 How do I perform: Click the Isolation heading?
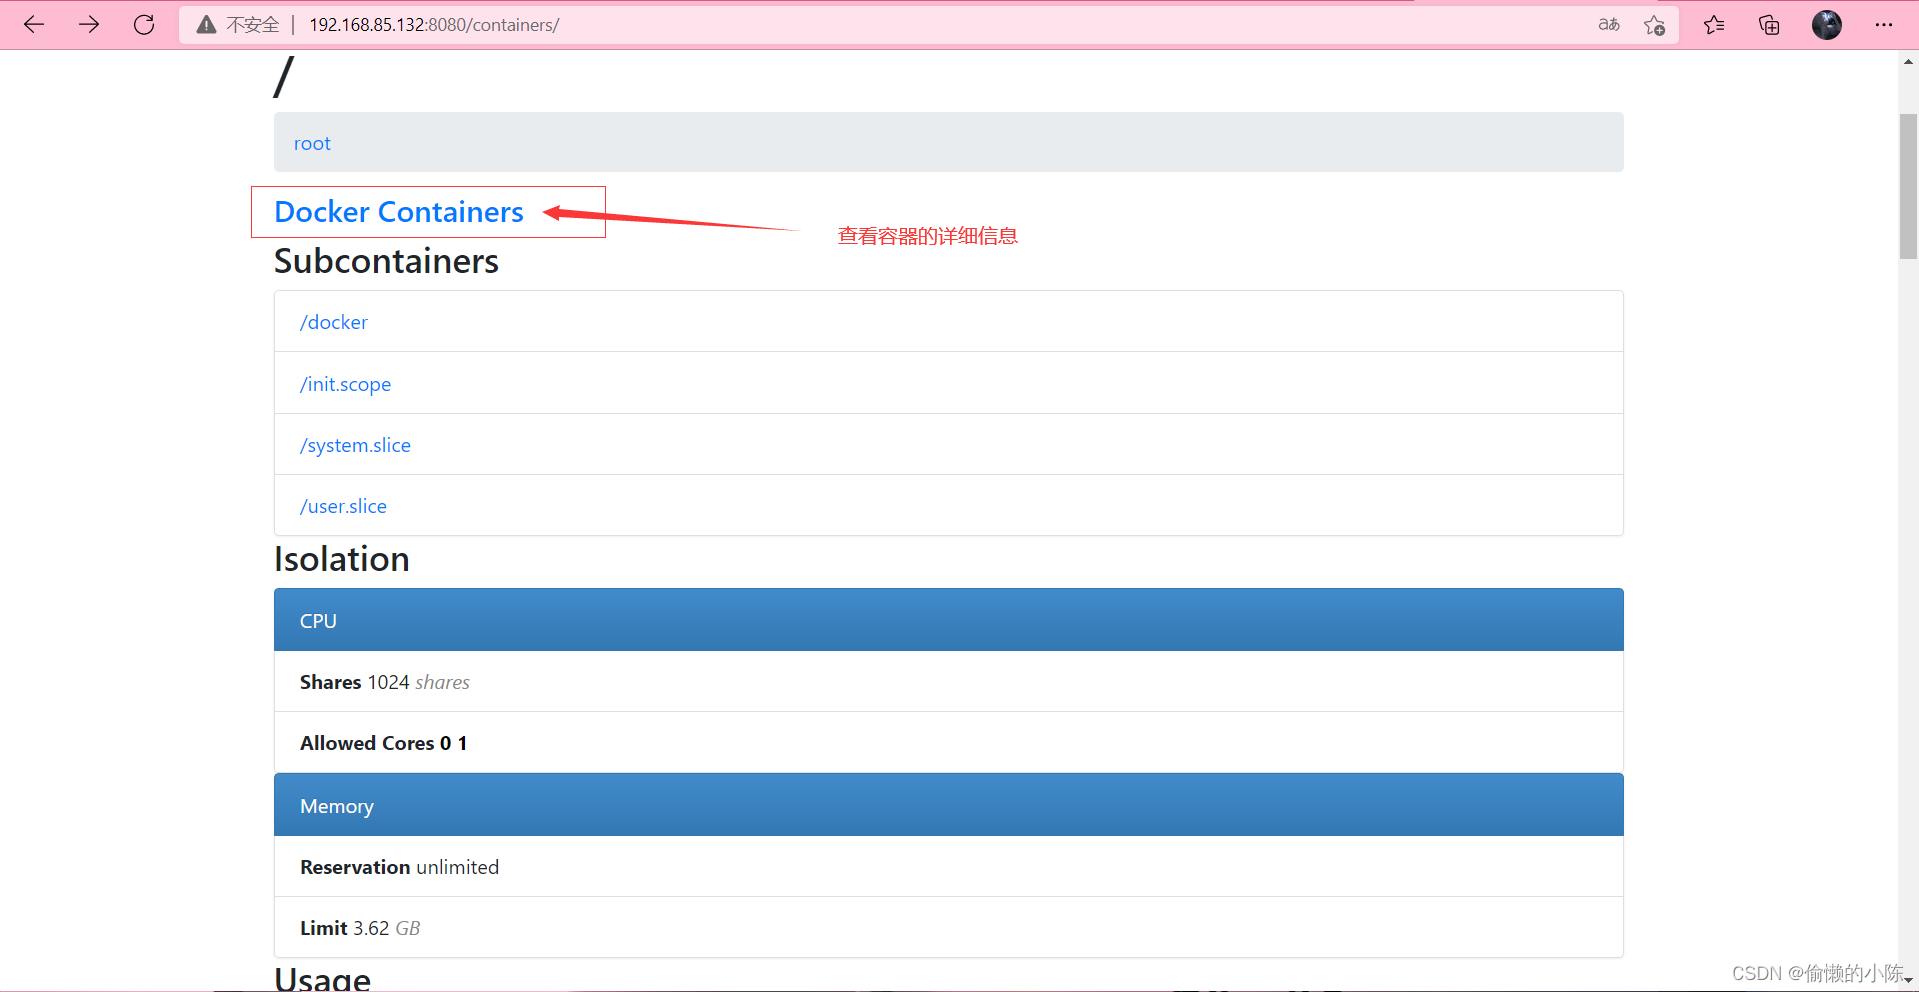pos(342,559)
